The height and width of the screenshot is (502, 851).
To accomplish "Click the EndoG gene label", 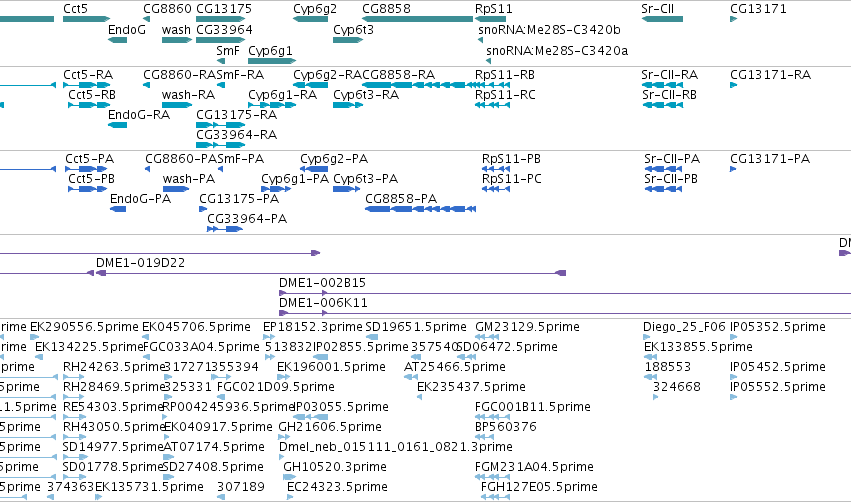I will [126, 30].
